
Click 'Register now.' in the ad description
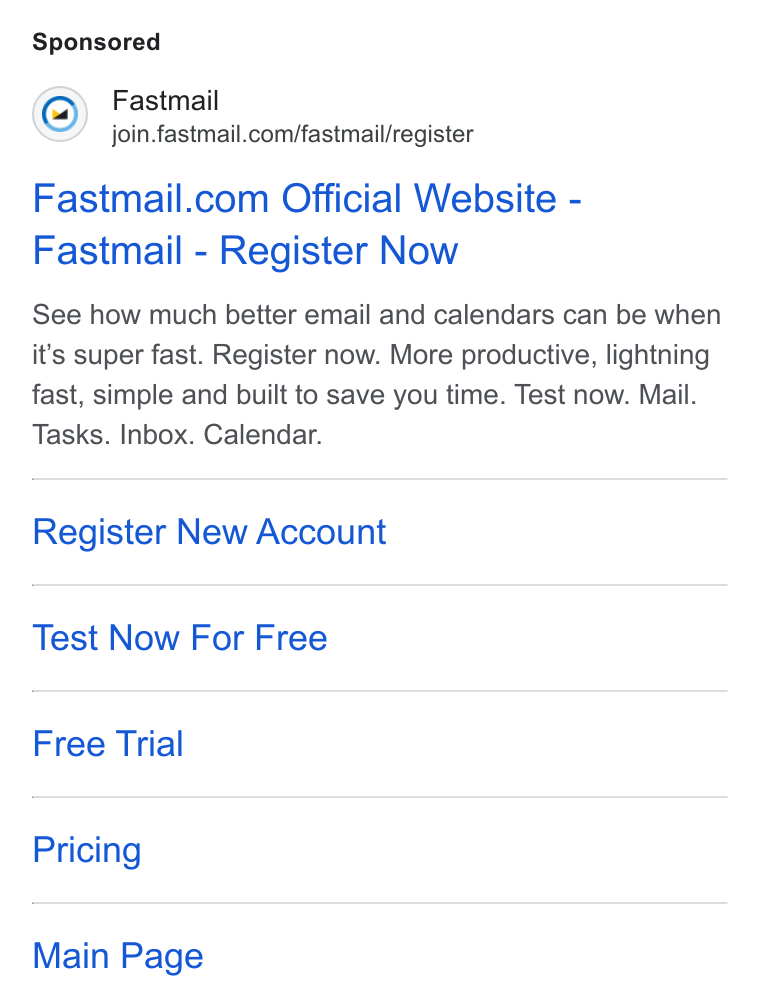pyautogui.click(x=296, y=355)
